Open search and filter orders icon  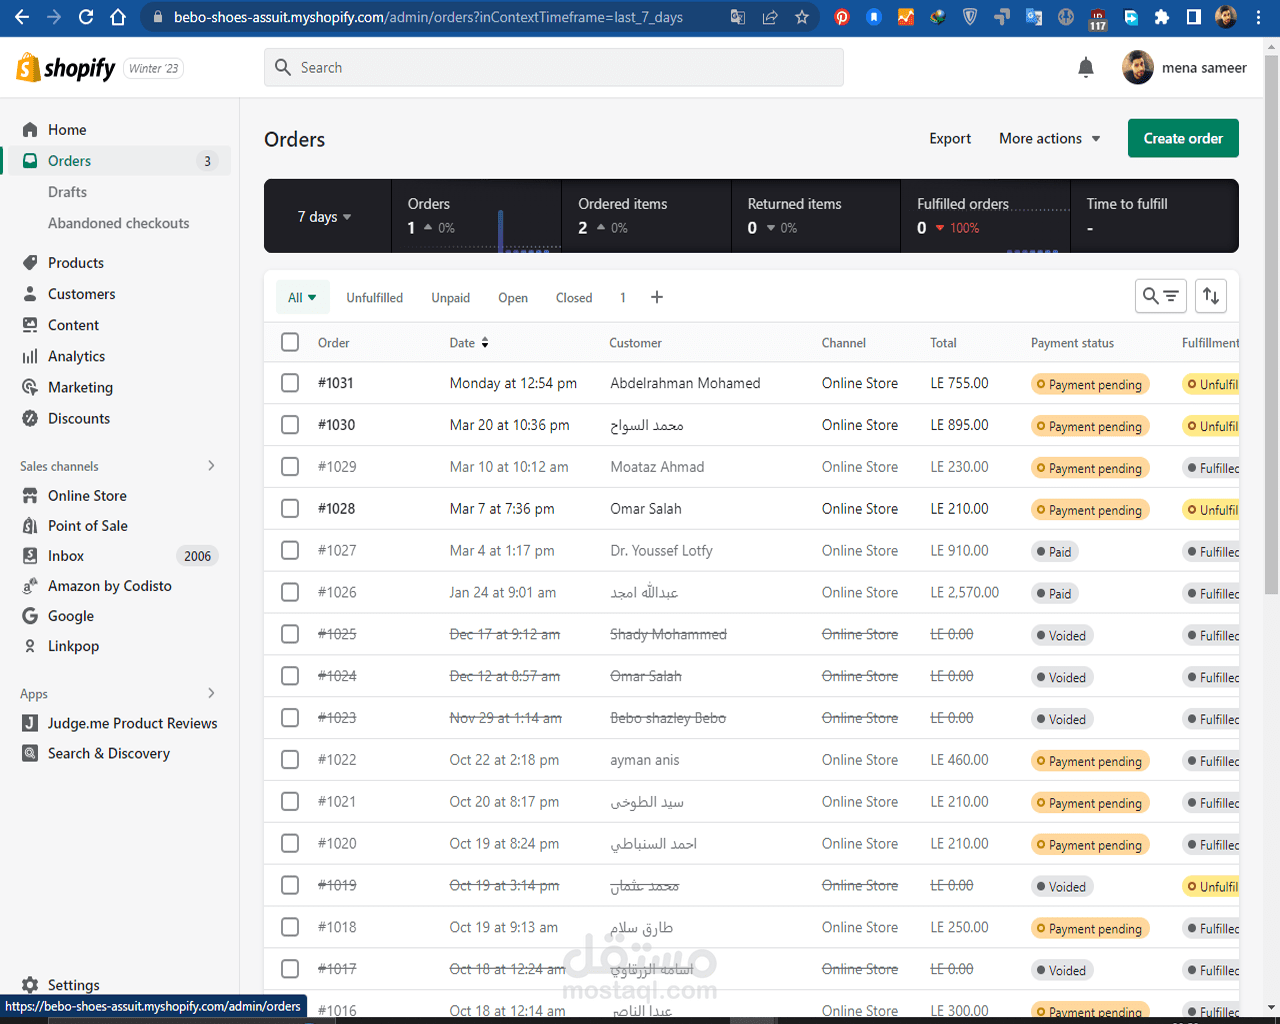(x=1161, y=296)
